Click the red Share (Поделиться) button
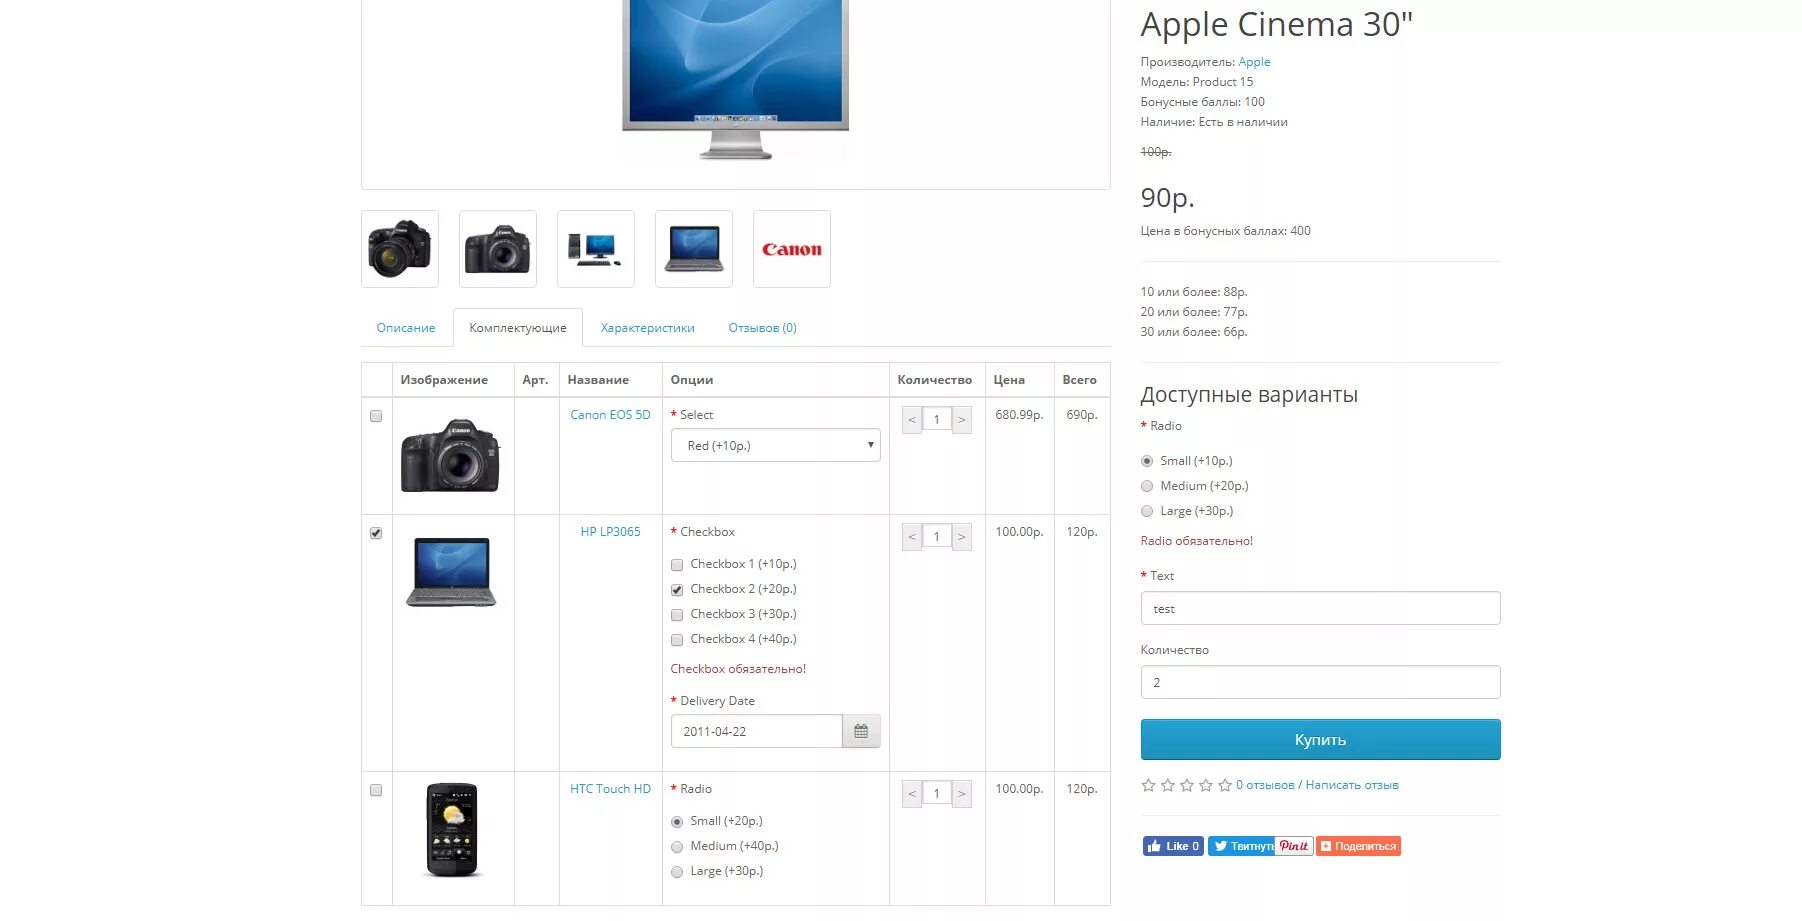Screen dimensions: 1802x921 coord(1358,846)
